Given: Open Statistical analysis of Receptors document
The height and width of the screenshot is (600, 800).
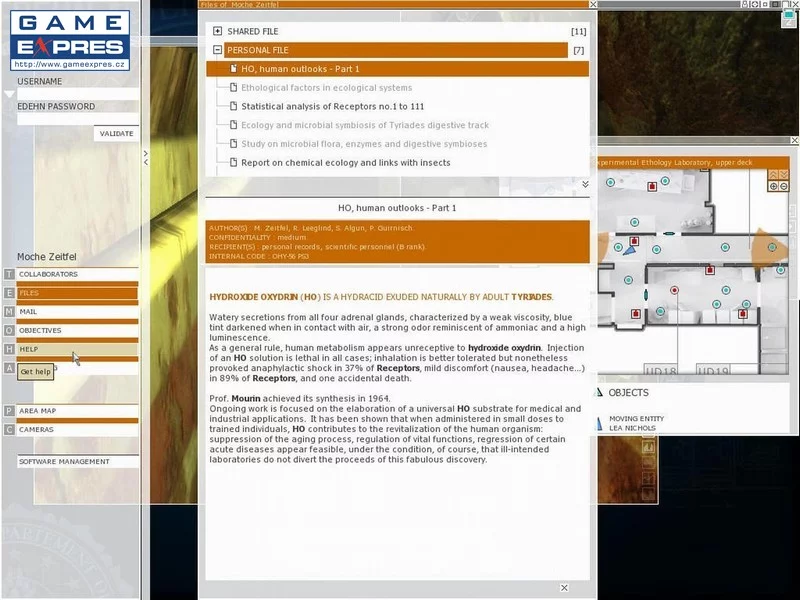Looking at the screenshot, I should (332, 106).
